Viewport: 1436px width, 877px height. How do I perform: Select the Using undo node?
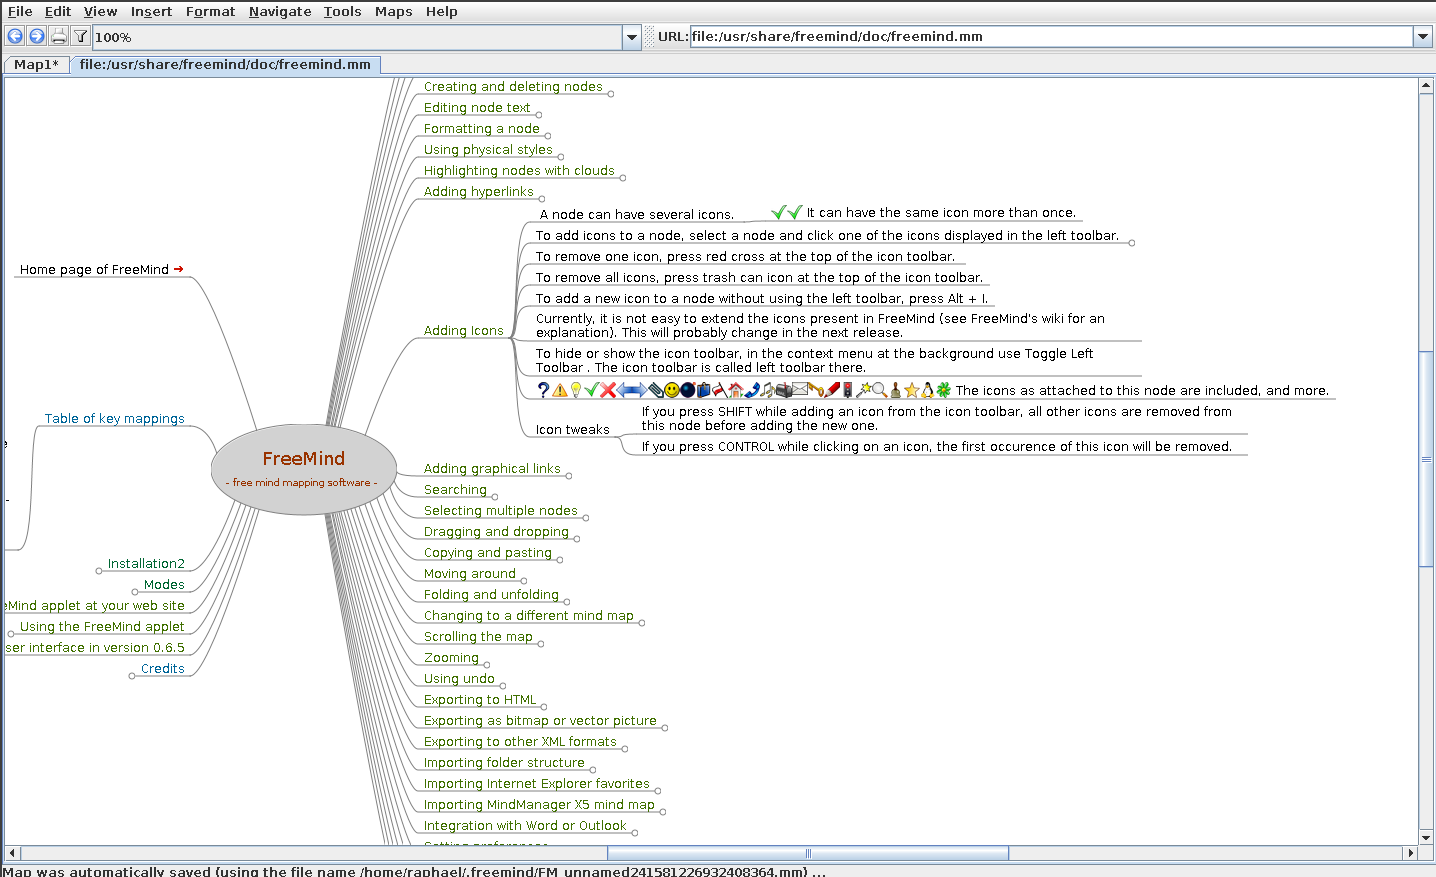click(459, 678)
